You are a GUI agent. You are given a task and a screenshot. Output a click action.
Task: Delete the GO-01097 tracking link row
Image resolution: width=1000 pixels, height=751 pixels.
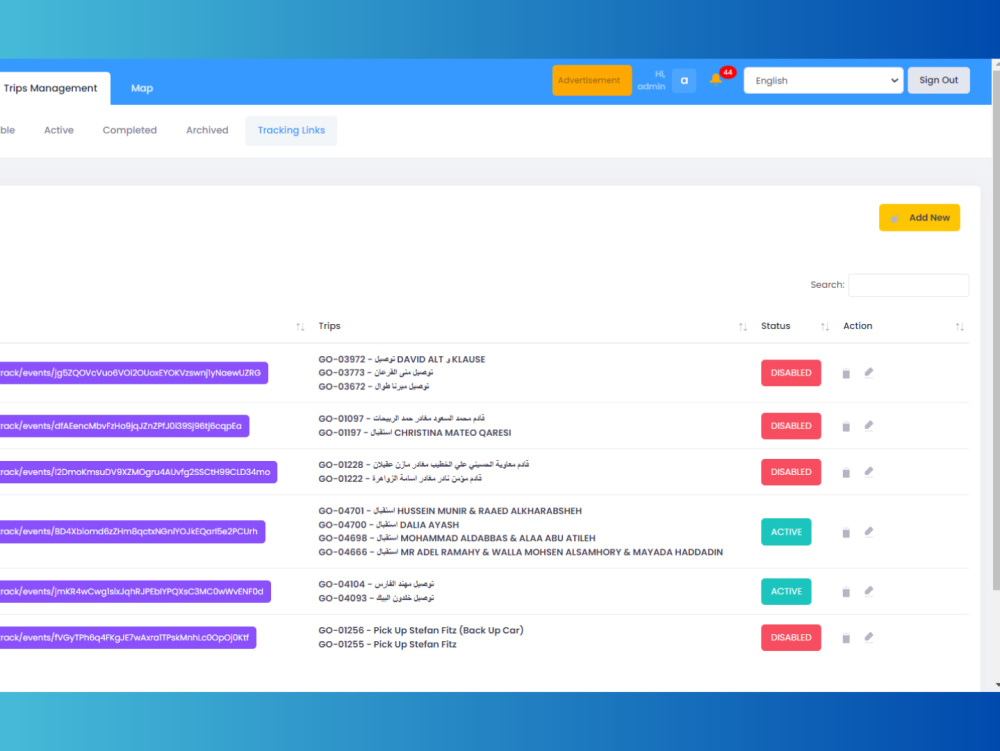coord(846,427)
